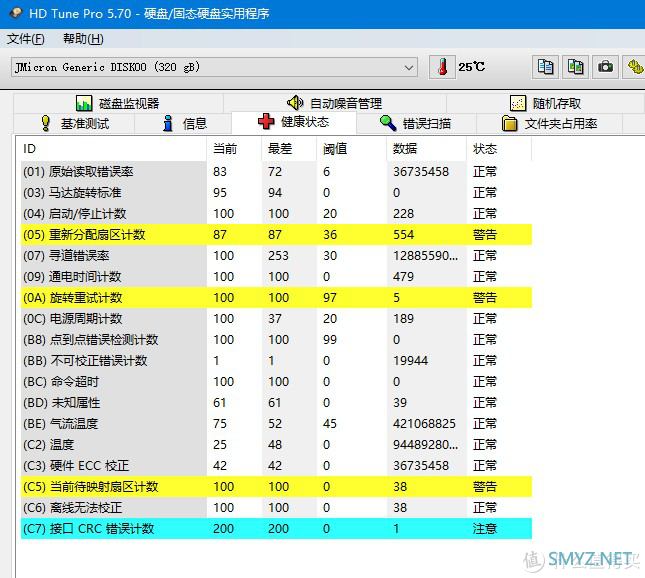Image resolution: width=645 pixels, height=578 pixels.
Task: Open the 帮助(H) menu
Action: coord(83,39)
